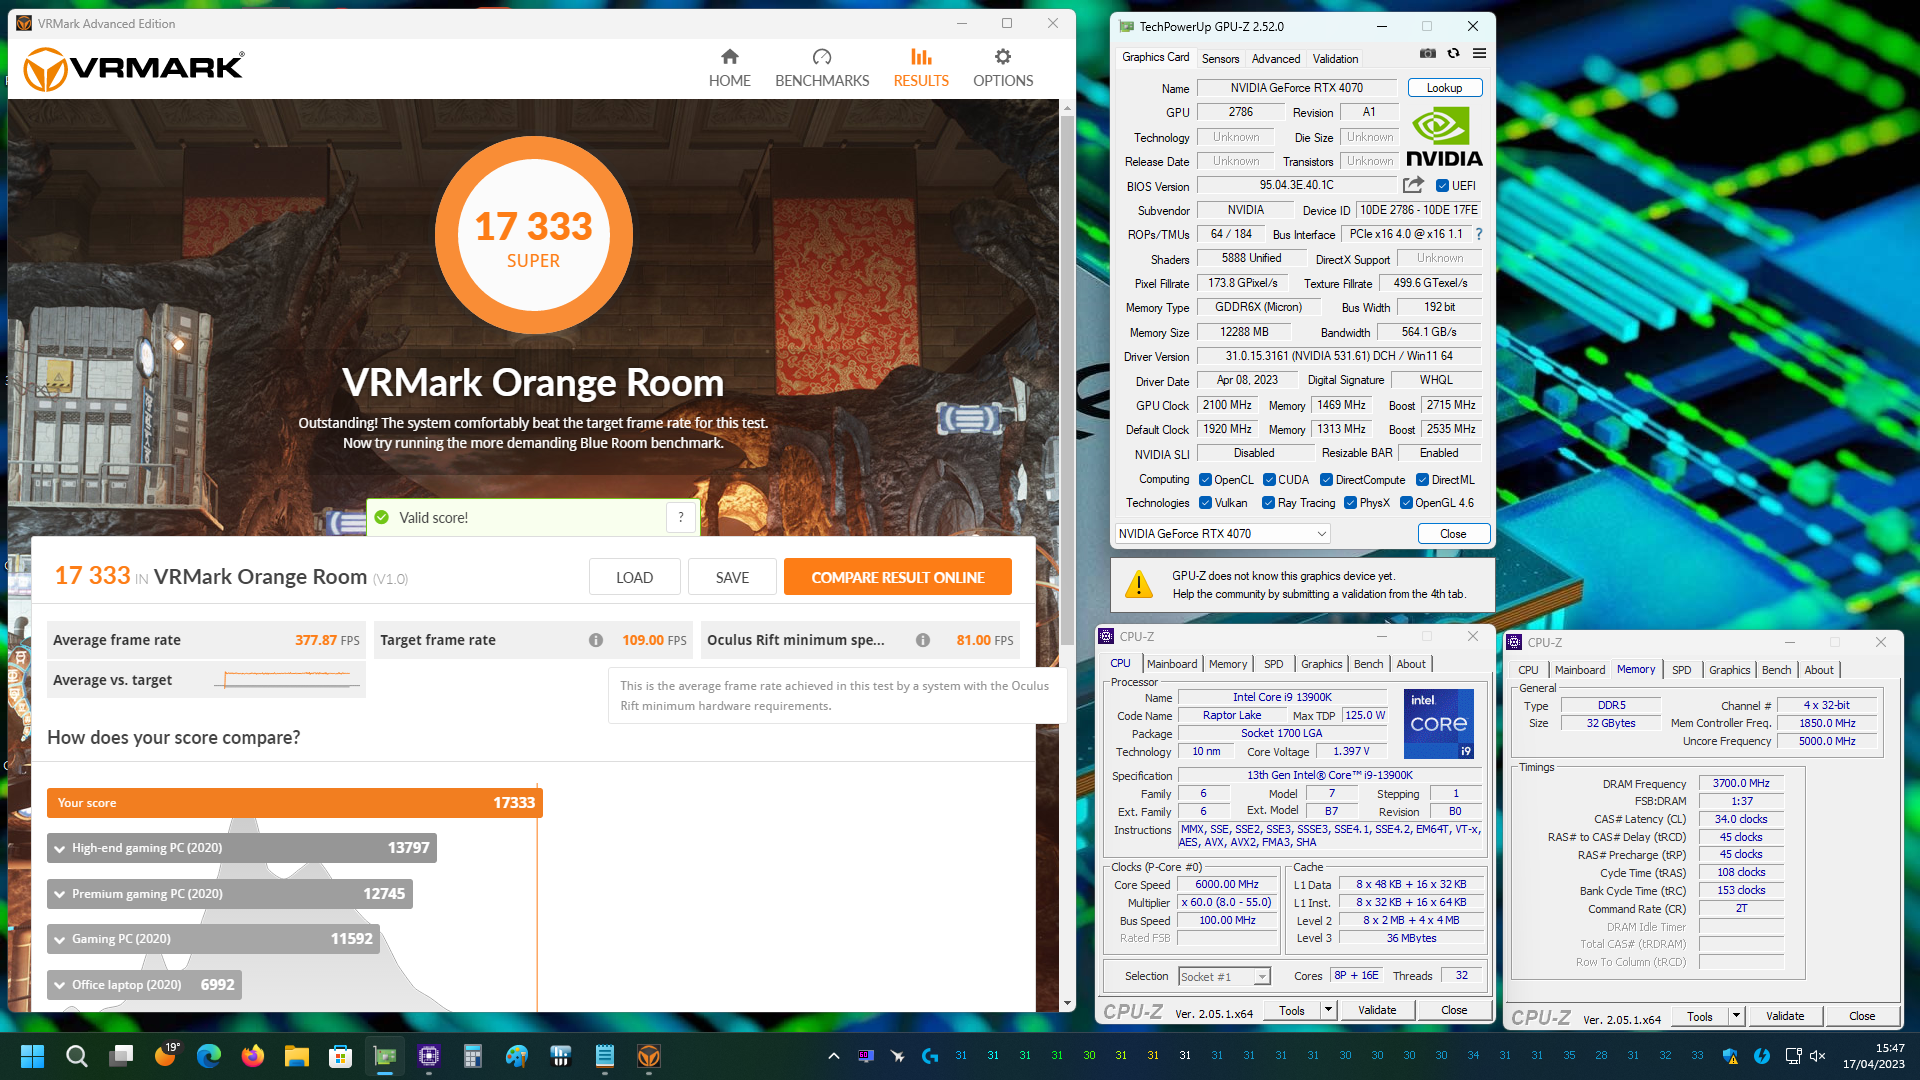This screenshot has width=1920, height=1080.
Task: Open taskbar Search
Action: 76,1056
